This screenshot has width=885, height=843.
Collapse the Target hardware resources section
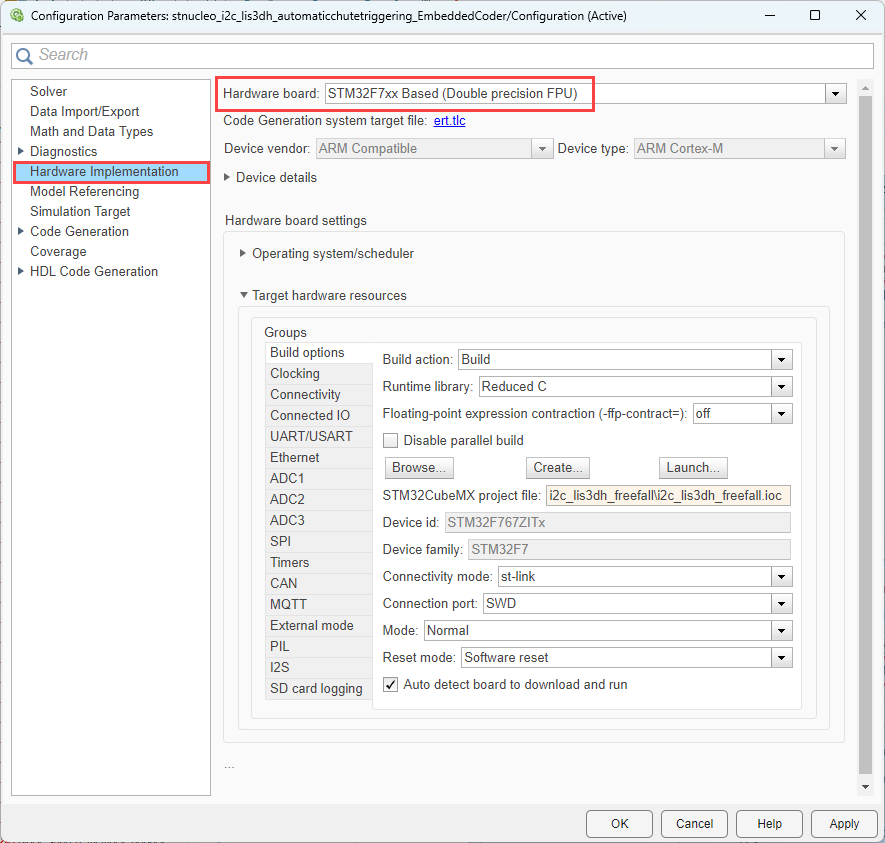tap(243, 295)
